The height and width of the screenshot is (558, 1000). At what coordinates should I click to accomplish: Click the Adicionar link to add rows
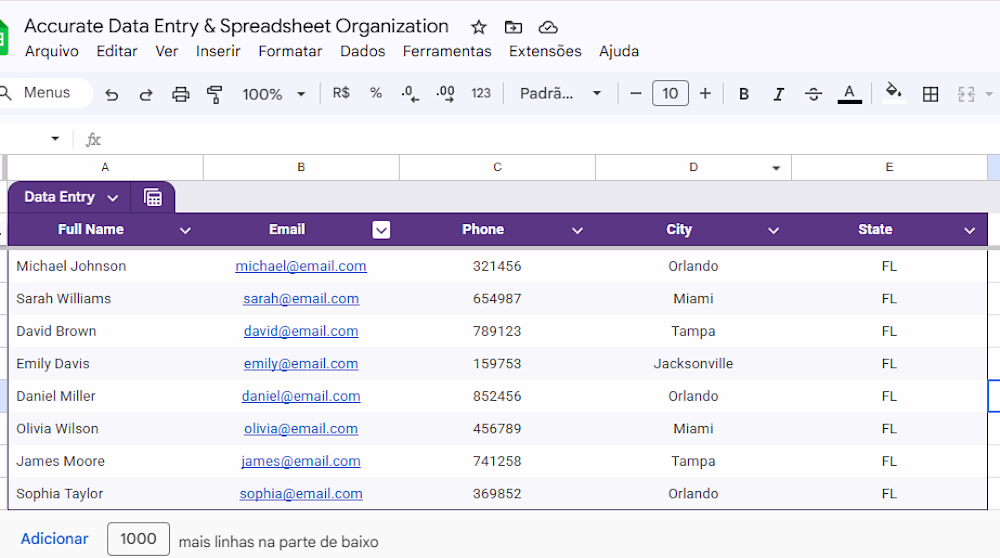54,539
